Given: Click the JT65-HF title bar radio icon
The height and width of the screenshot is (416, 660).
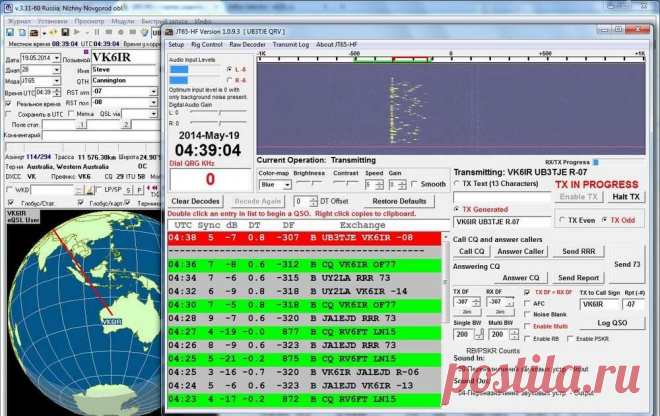Looking at the screenshot, I should coord(169,32).
